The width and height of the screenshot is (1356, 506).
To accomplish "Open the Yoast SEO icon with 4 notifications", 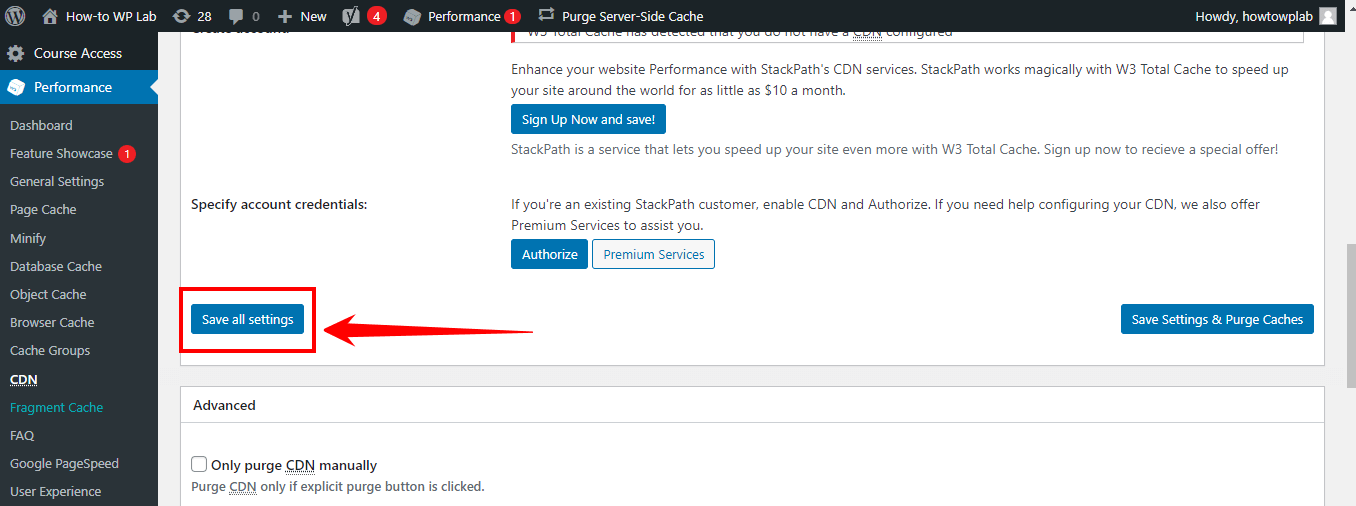I will click(351, 16).
